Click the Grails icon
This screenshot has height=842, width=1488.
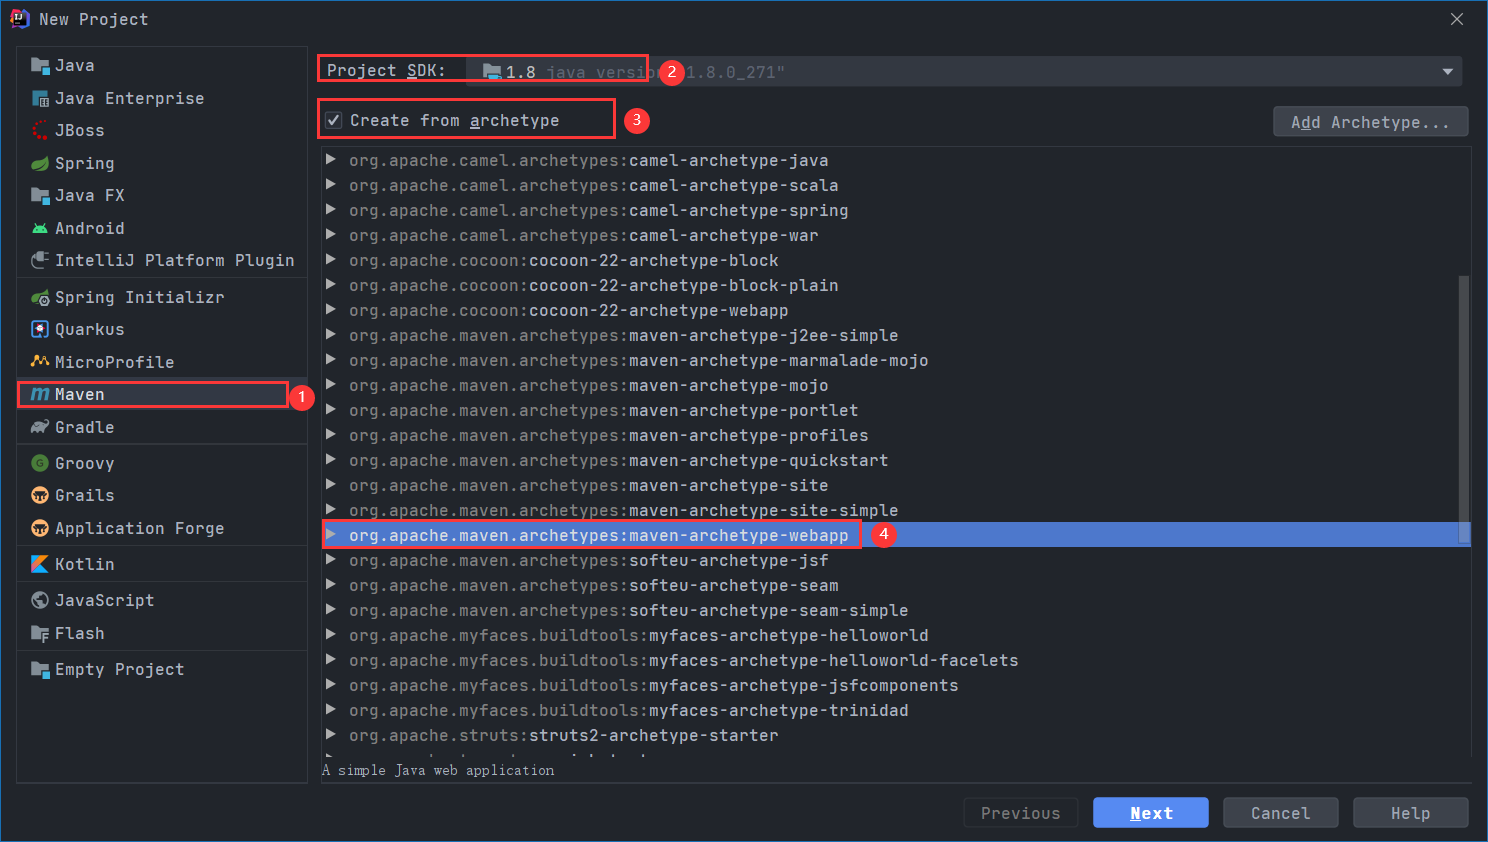[40, 495]
